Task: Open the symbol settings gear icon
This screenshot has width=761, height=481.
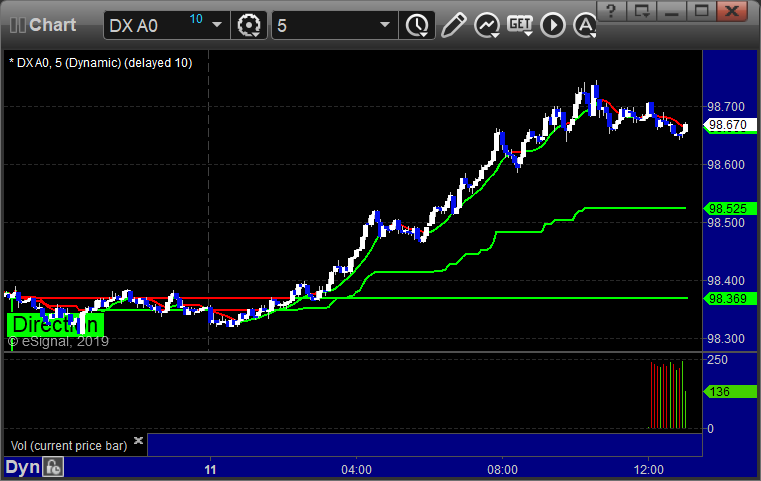Action: (248, 25)
